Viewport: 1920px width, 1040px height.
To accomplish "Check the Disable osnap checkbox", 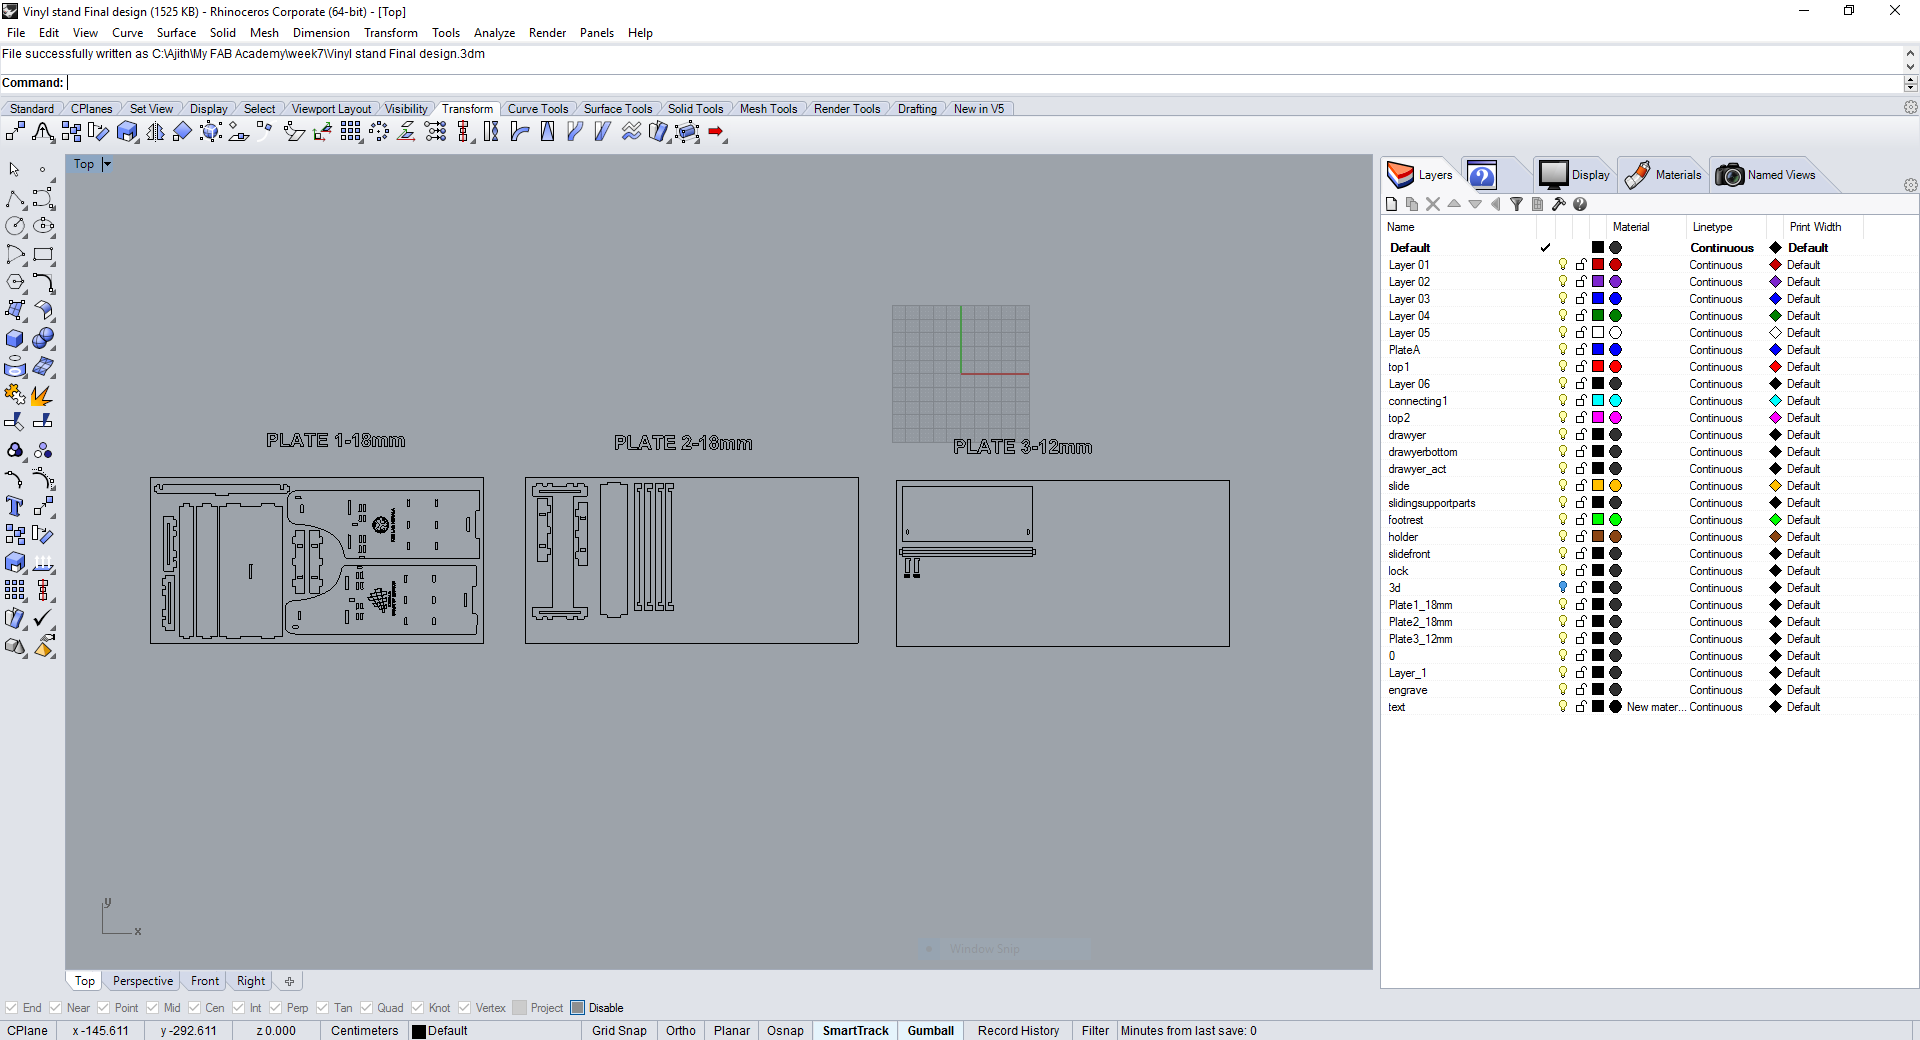I will pyautogui.click(x=577, y=1008).
